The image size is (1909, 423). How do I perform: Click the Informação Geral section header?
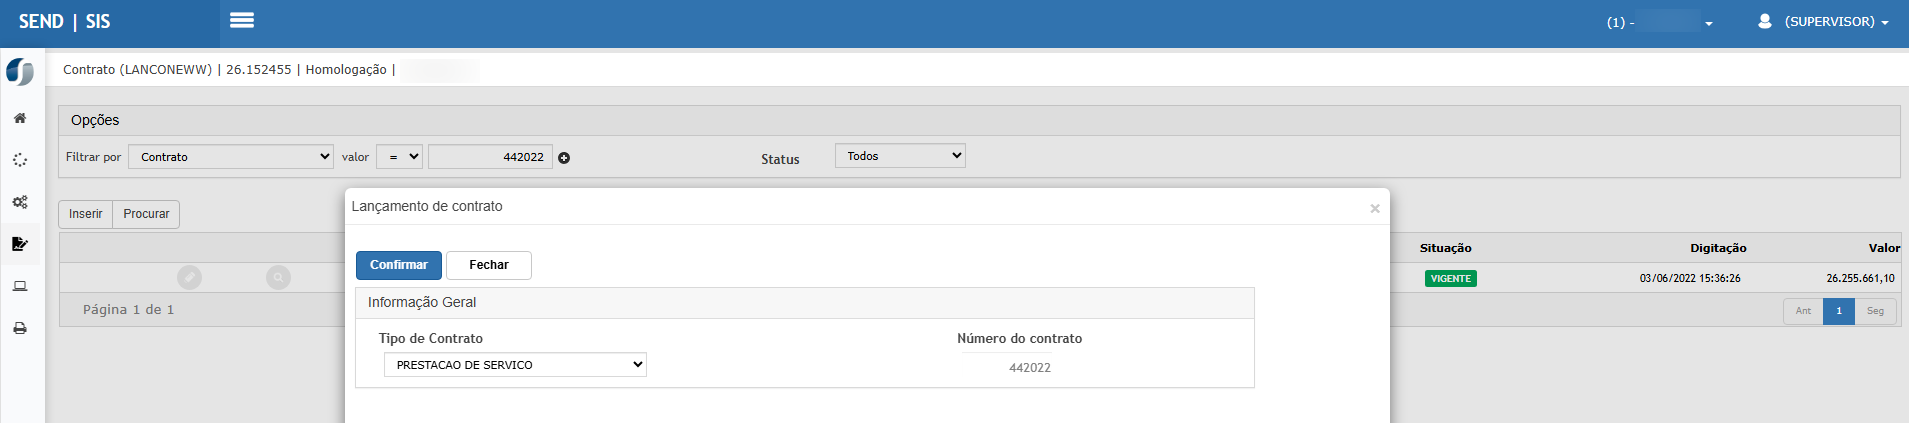[805, 303]
